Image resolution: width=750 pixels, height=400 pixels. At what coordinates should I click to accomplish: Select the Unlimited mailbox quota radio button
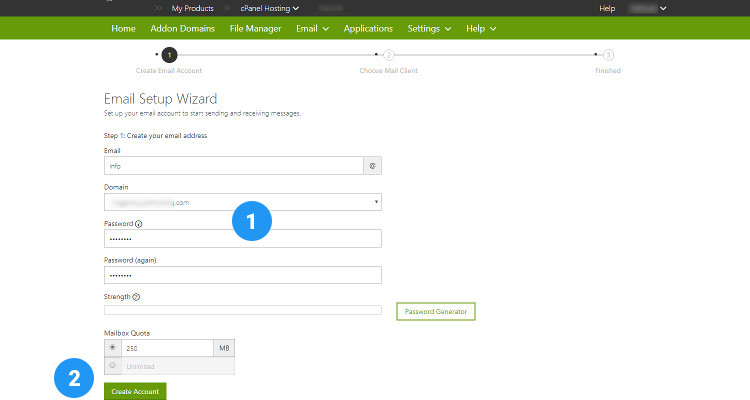(x=113, y=366)
